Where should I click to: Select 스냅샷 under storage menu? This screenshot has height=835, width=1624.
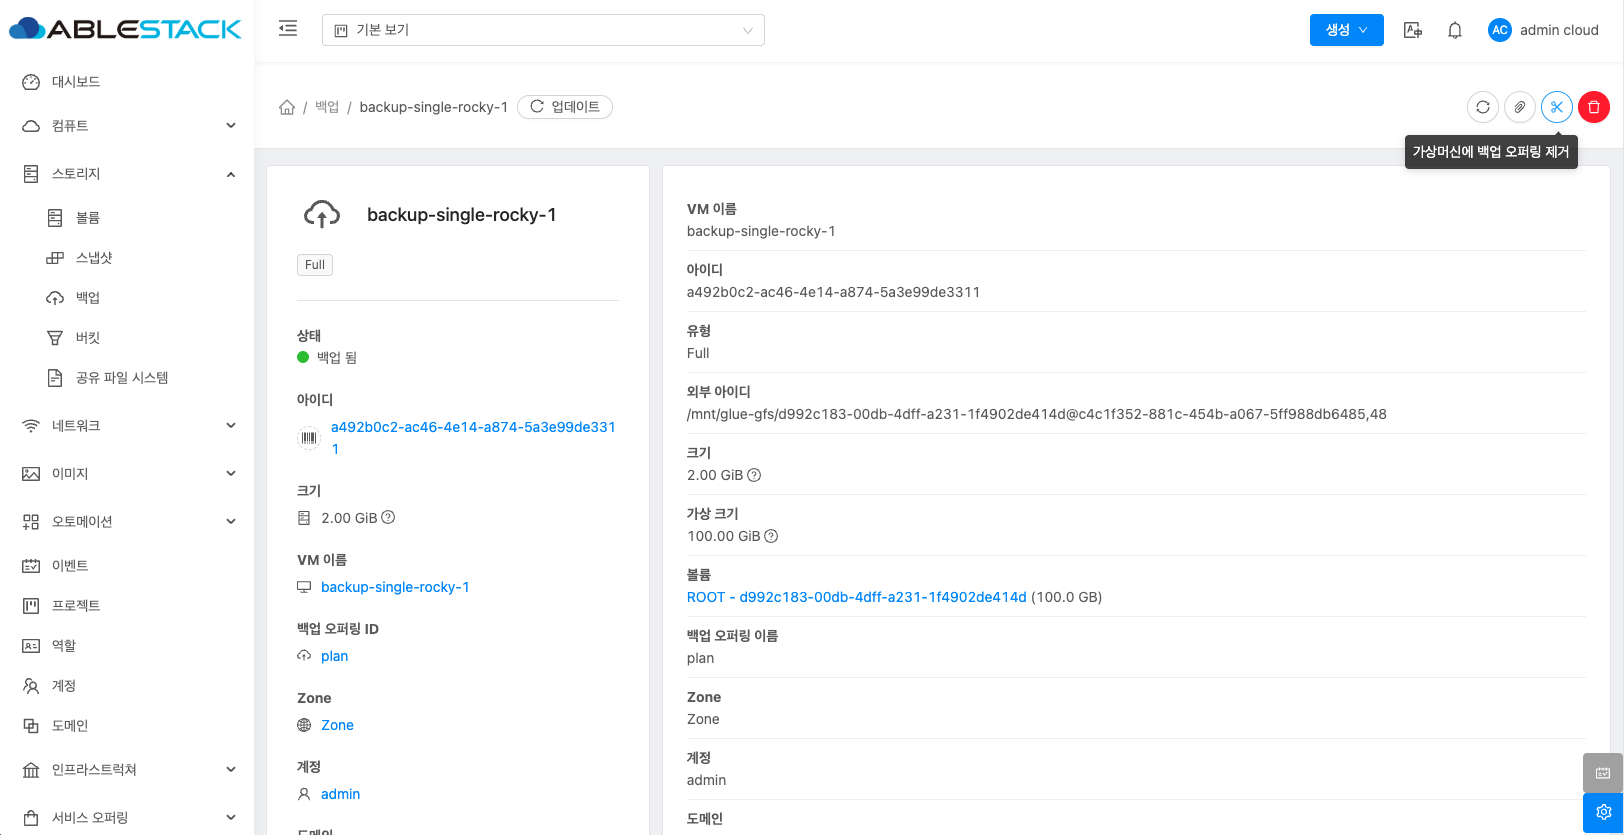click(x=94, y=258)
